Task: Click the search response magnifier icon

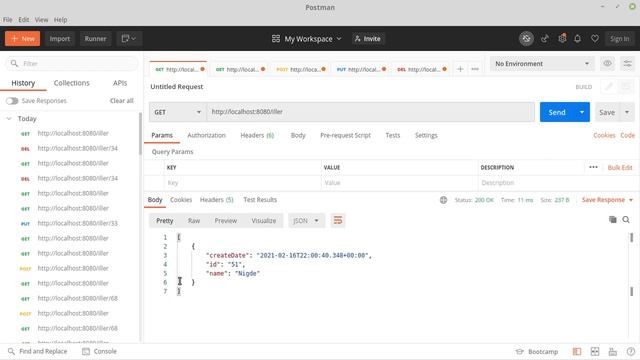Action: pyautogui.click(x=626, y=220)
